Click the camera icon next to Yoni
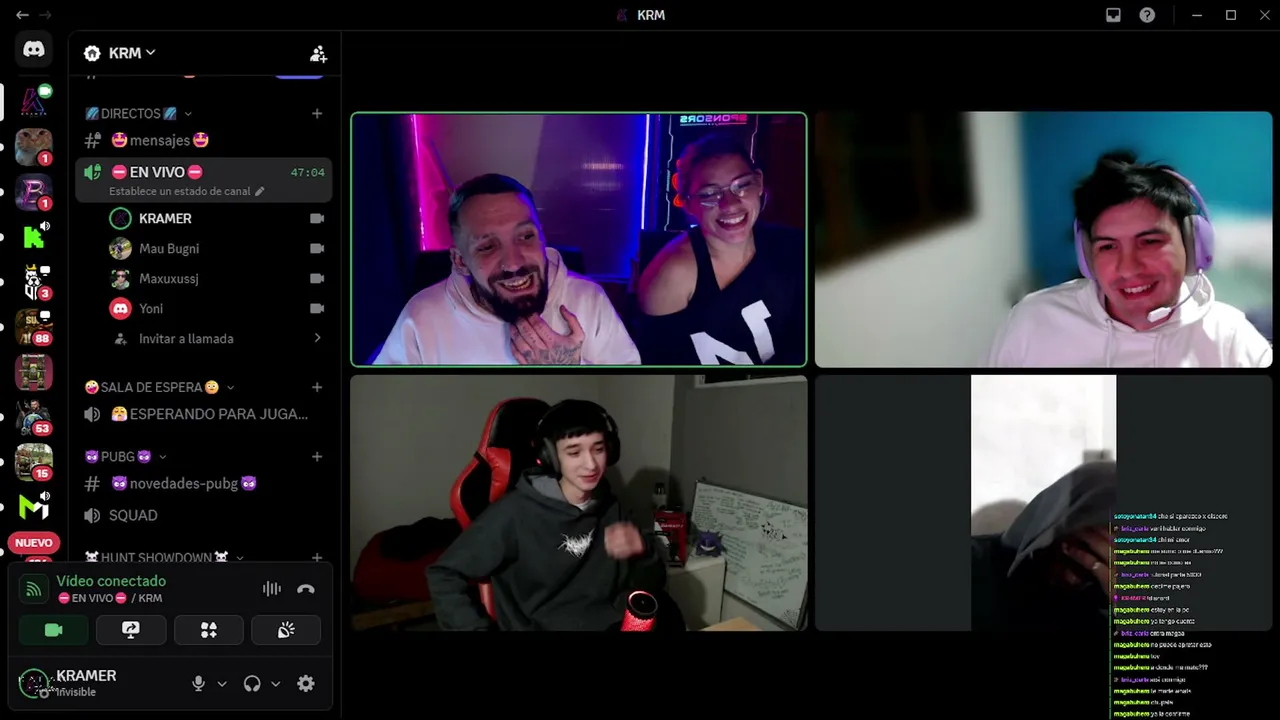This screenshot has width=1280, height=720. pyautogui.click(x=317, y=308)
